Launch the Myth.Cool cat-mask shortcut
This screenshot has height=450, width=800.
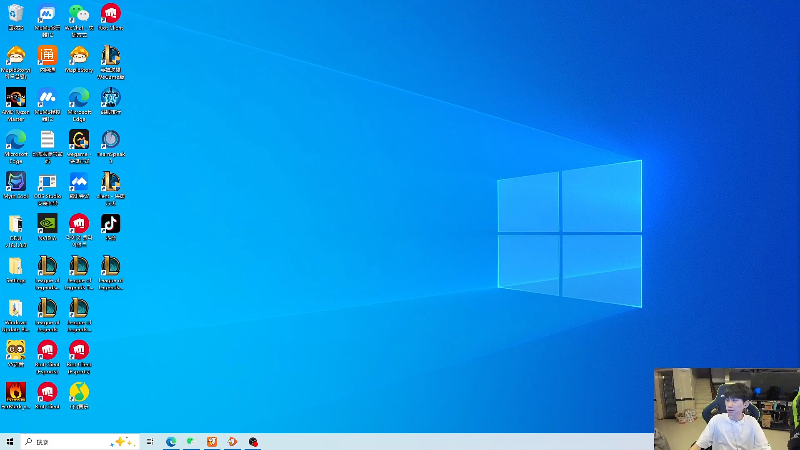[16, 182]
